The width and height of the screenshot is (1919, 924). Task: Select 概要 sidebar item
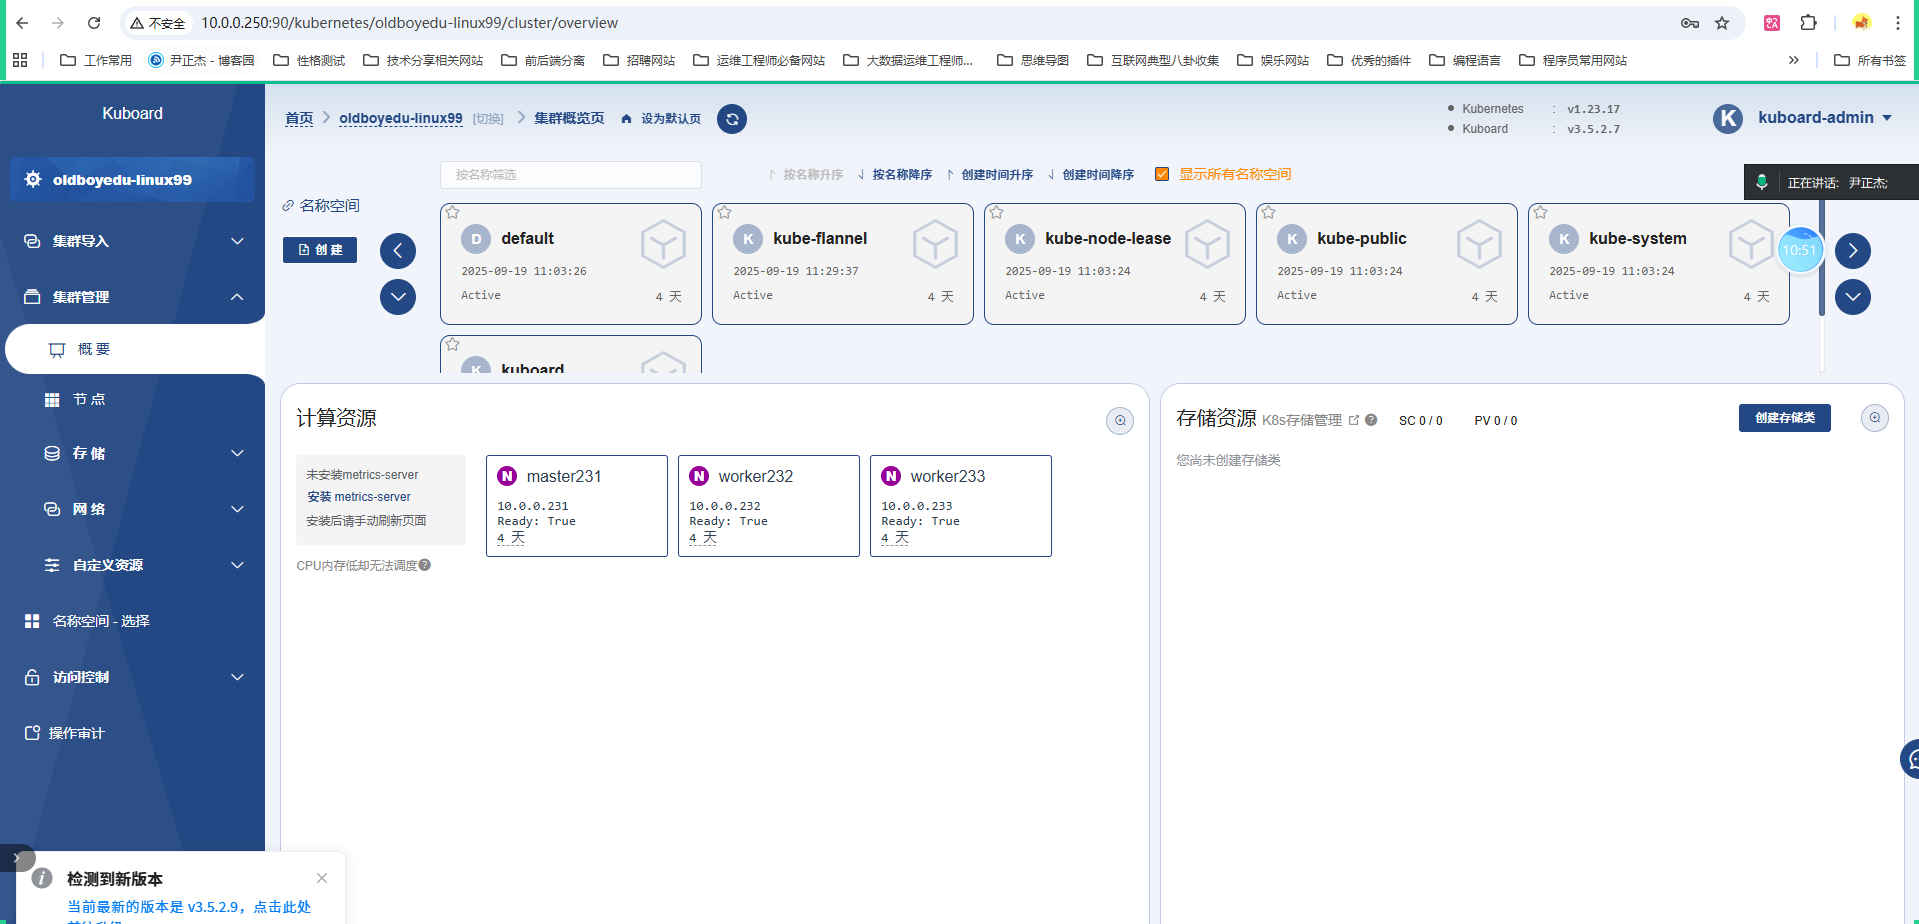pyautogui.click(x=135, y=349)
